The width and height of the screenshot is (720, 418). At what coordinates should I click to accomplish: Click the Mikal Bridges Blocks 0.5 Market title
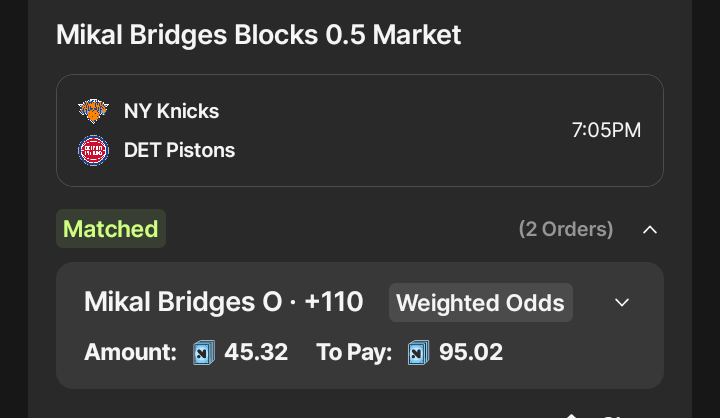click(x=259, y=34)
